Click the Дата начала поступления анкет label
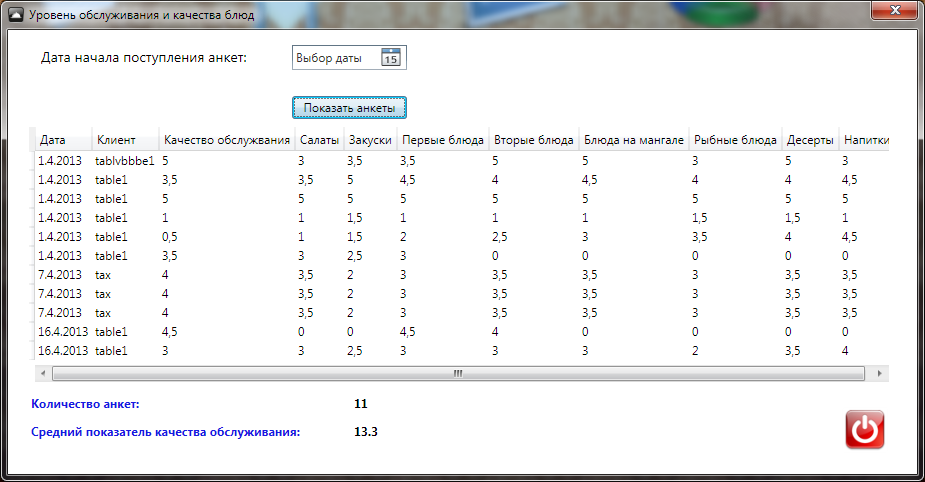Screen dimensions: 925x482 tap(143, 58)
